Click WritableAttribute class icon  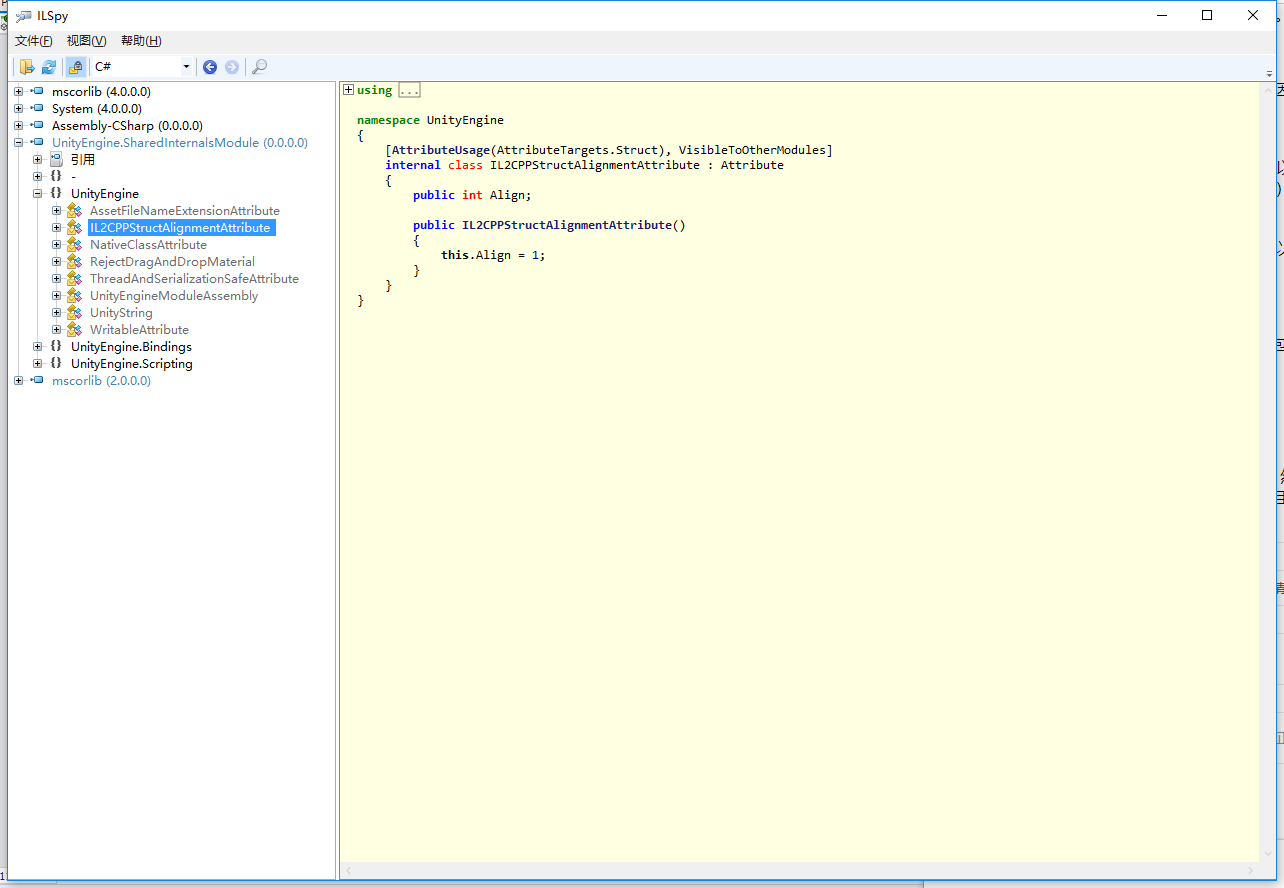[x=75, y=330]
